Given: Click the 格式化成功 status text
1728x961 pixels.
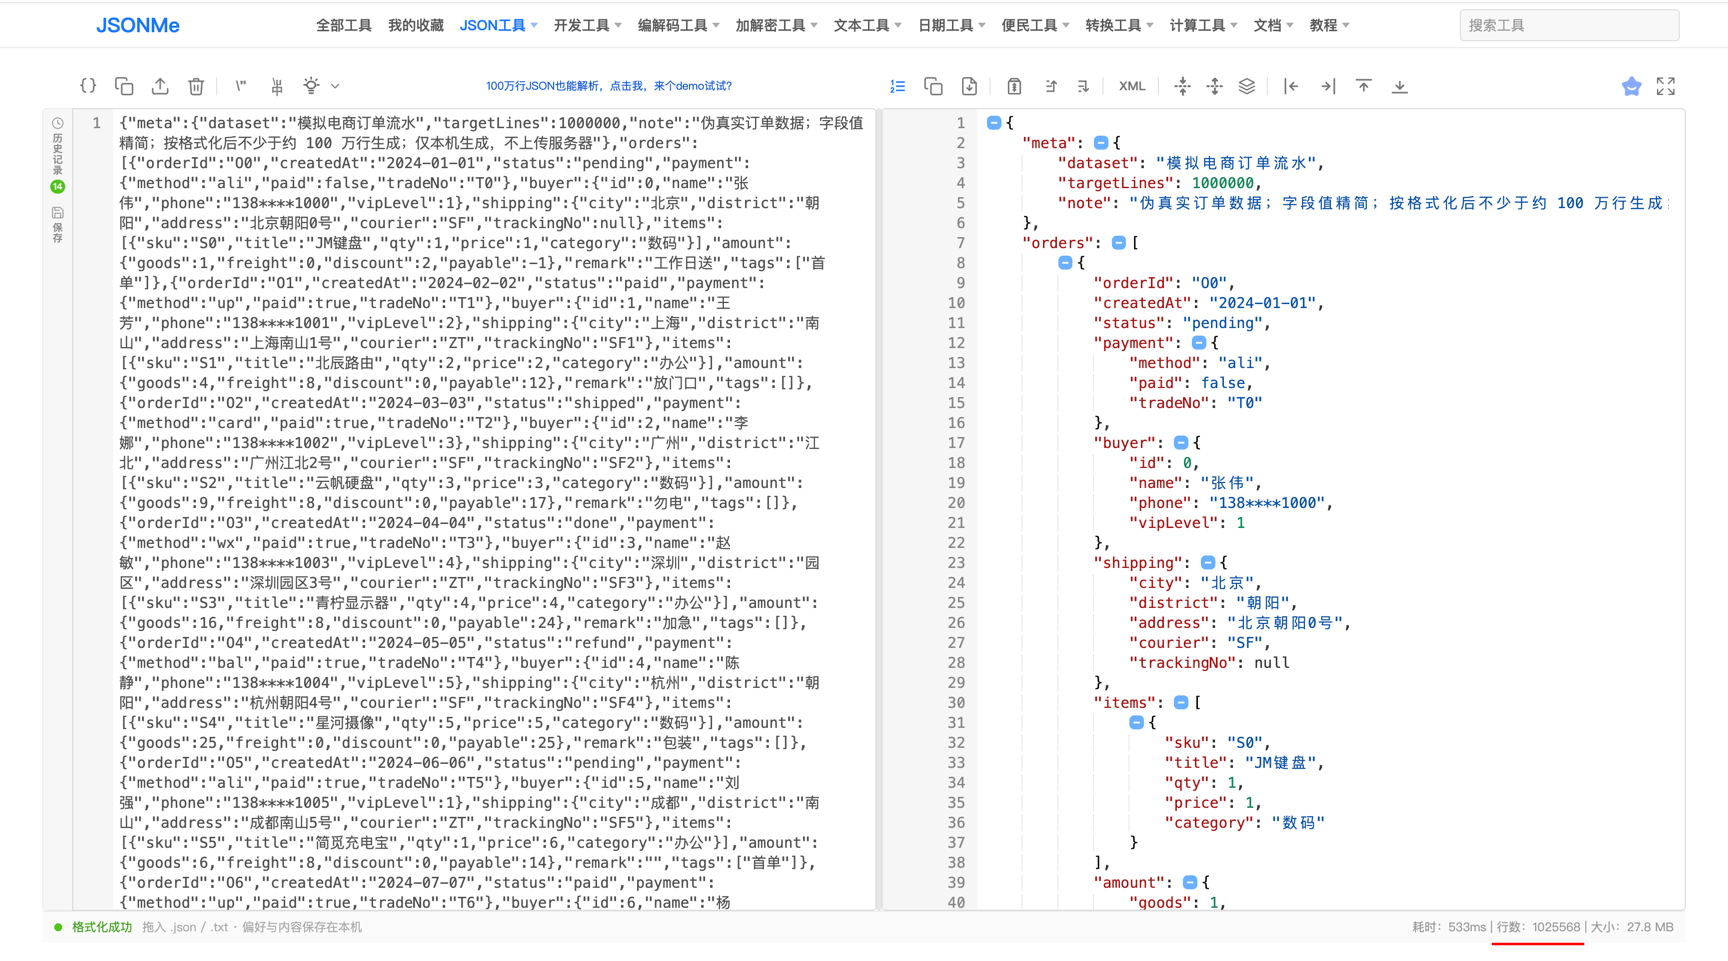Looking at the screenshot, I should click(x=102, y=927).
